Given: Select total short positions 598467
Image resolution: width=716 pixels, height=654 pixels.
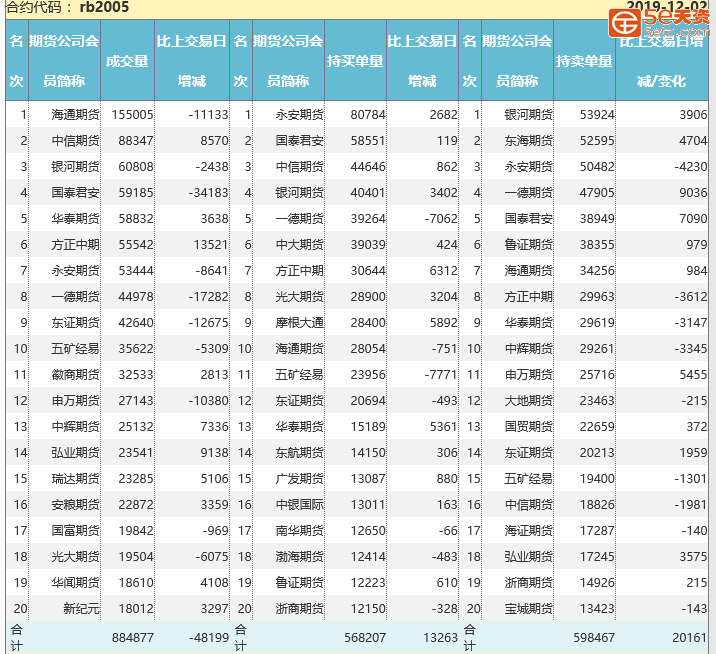Looking at the screenshot, I should click(594, 638).
